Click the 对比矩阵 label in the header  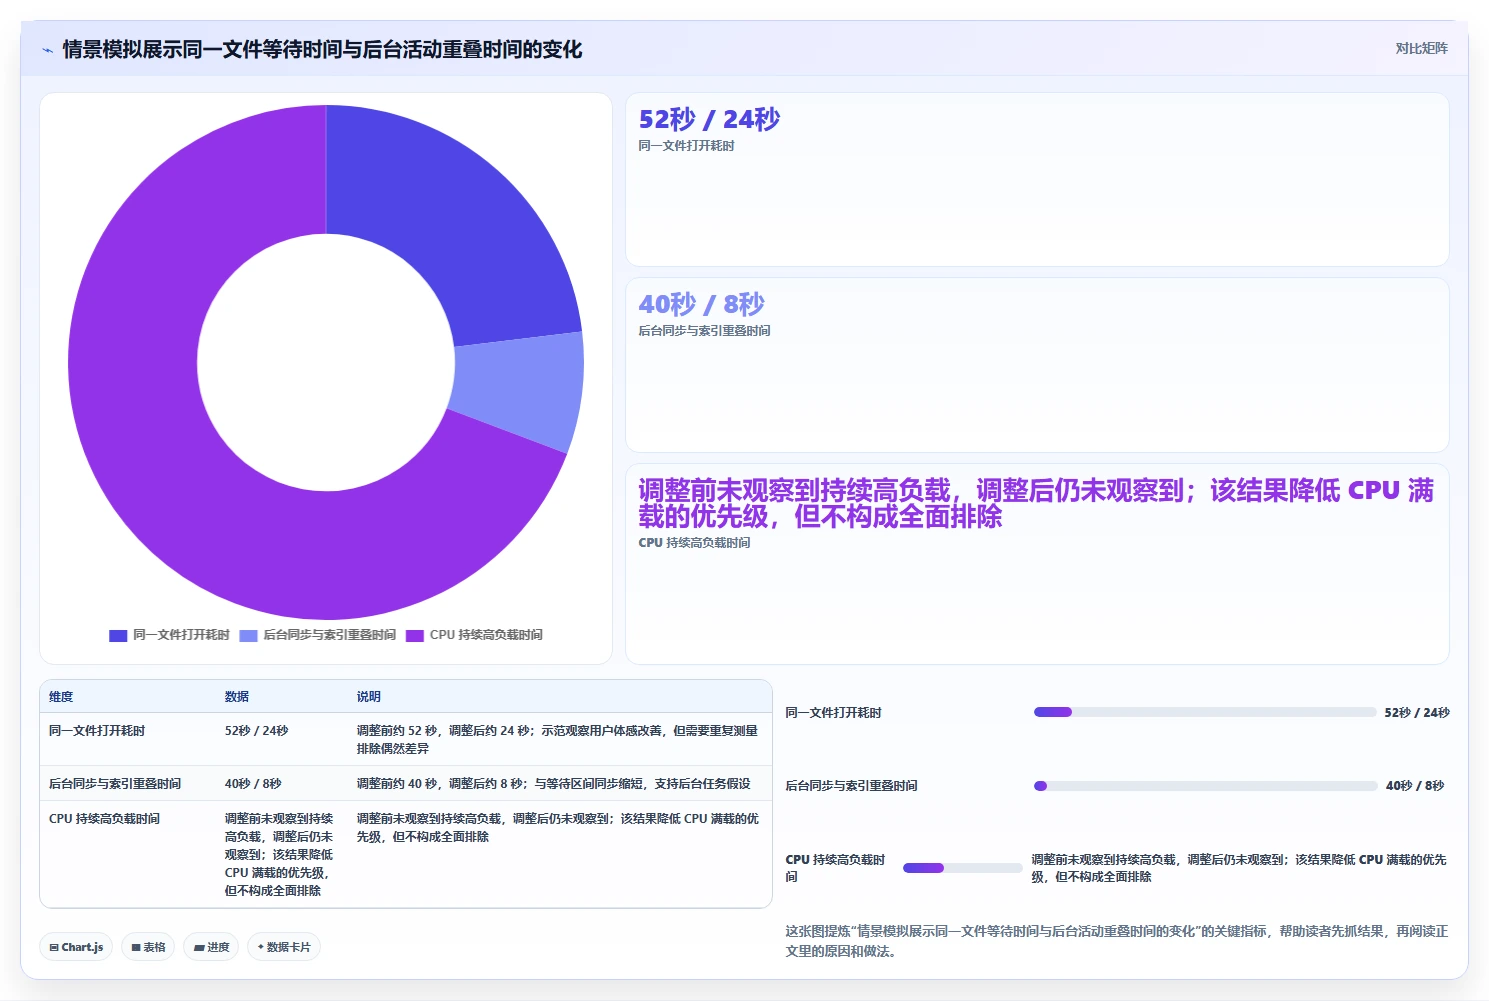(1421, 48)
